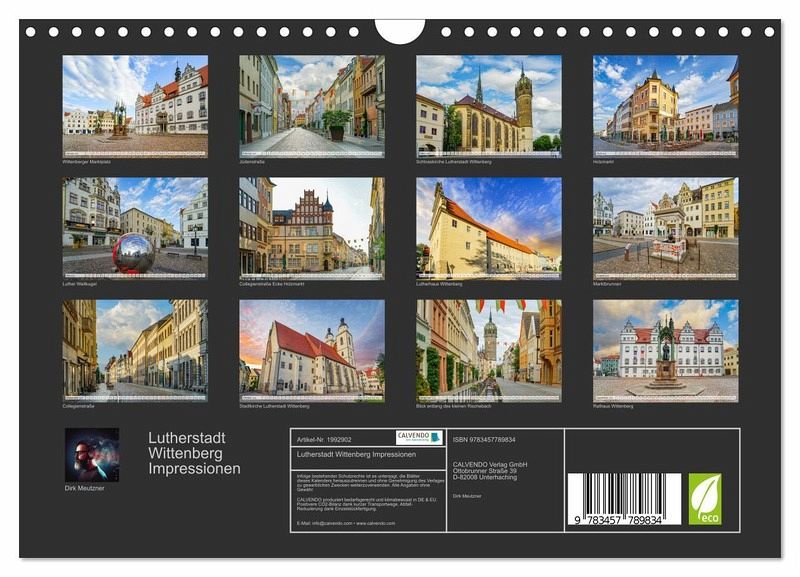Click 'CALVENDO Verlag GmbH' publisher line
Screen dimensions: 800x577
pyautogui.click(x=490, y=465)
